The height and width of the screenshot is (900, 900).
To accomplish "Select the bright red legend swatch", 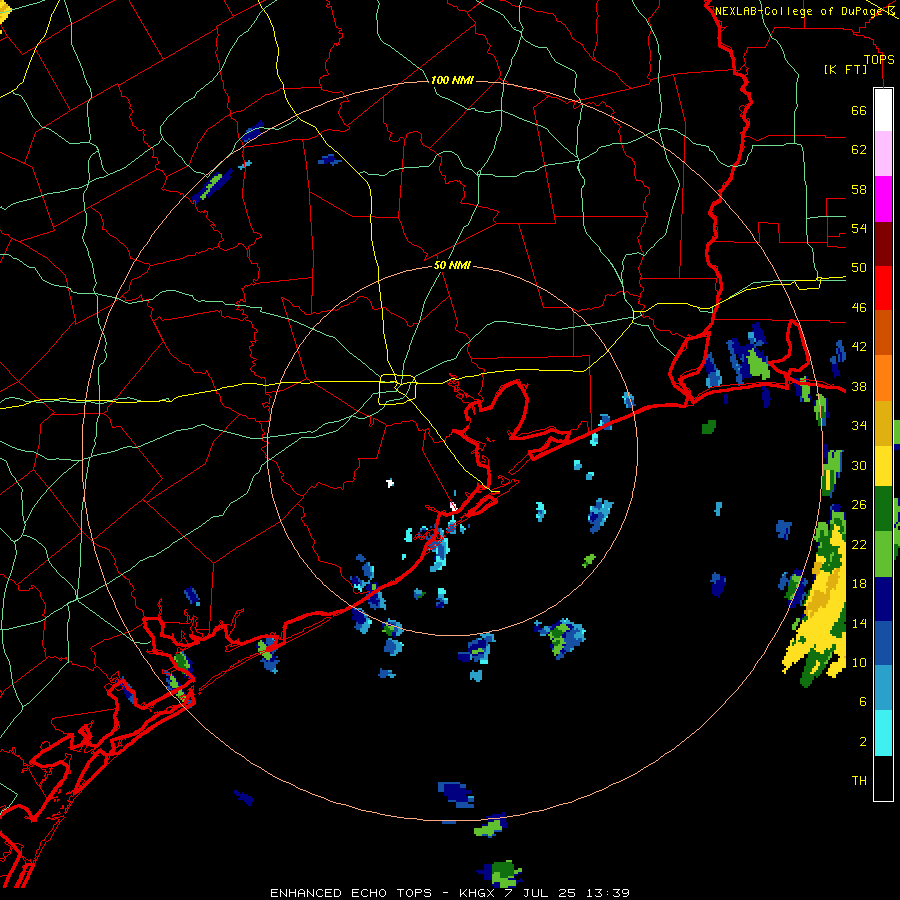I will coord(883,288).
